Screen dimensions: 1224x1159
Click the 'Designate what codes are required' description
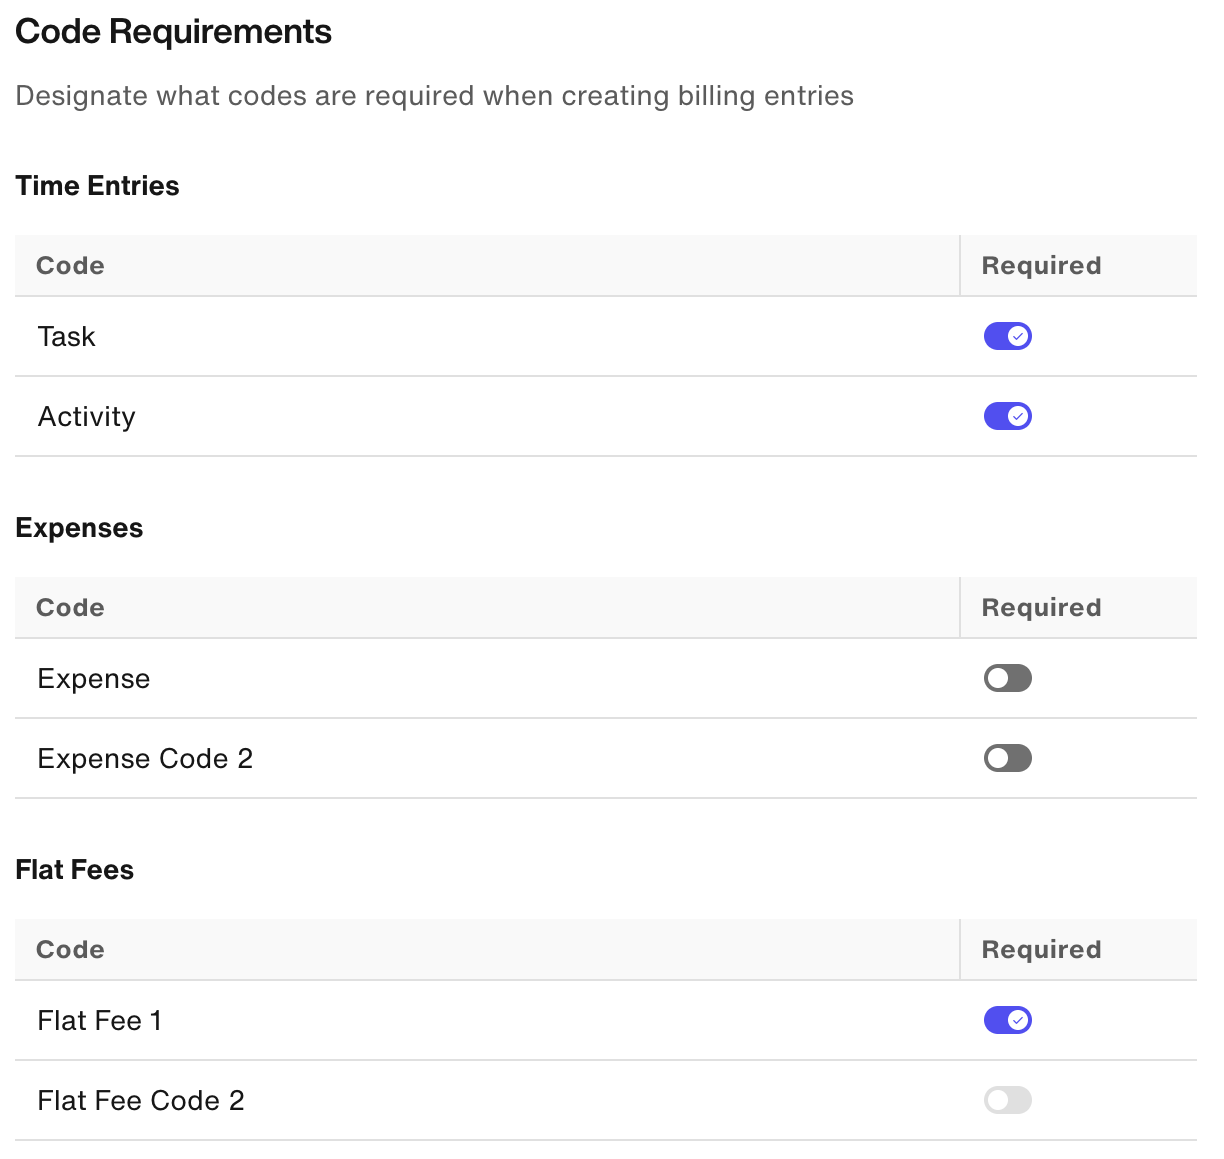click(434, 96)
